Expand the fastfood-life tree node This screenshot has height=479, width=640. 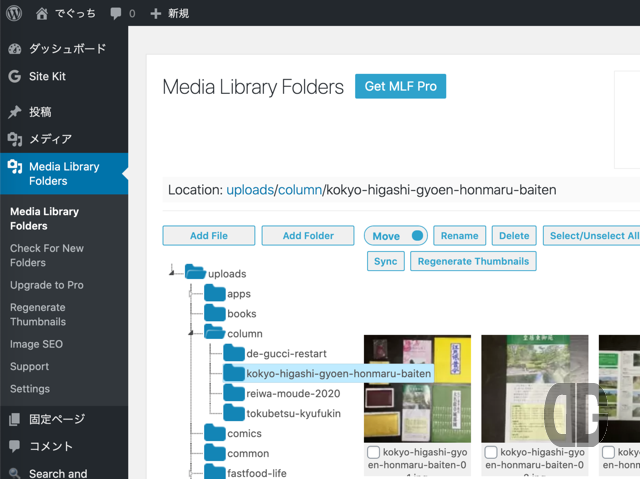coord(191,473)
